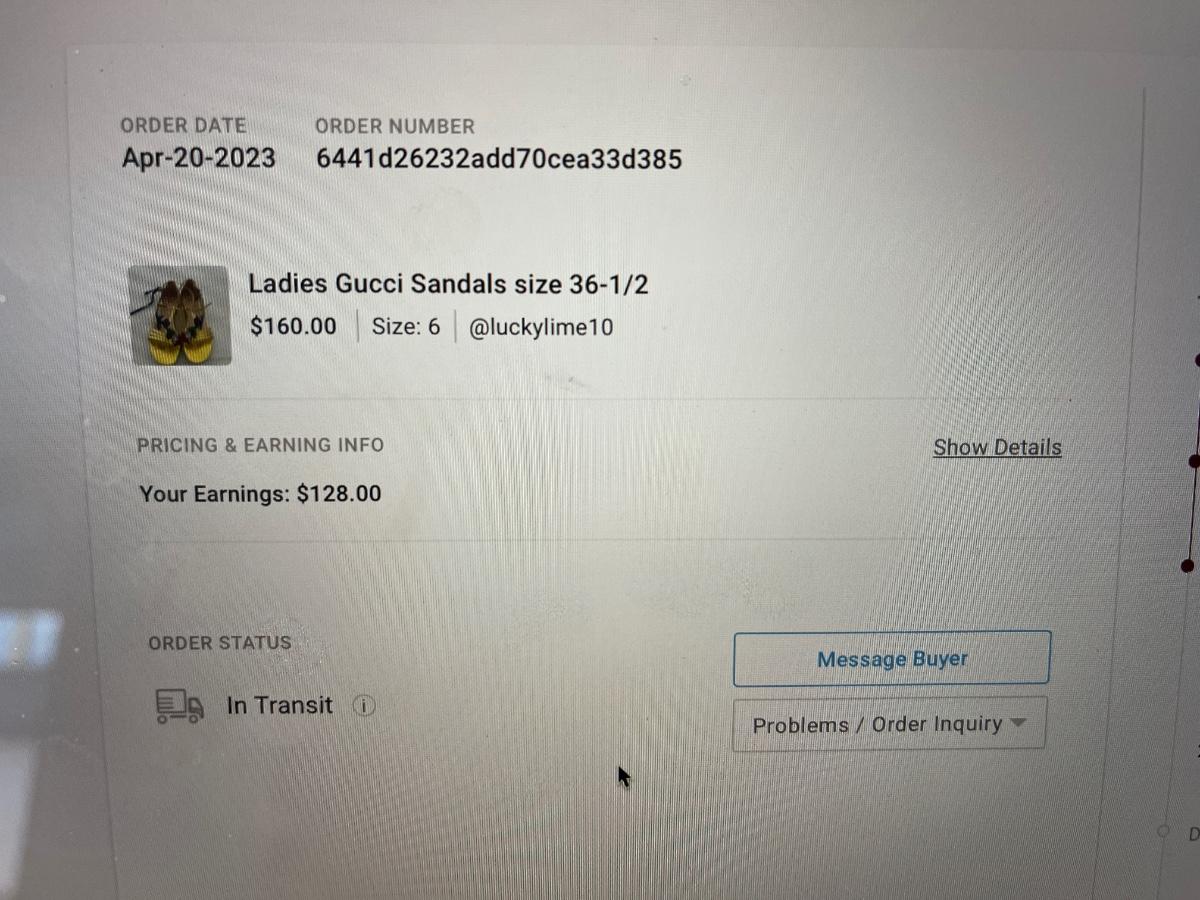Select the order number 6441d26232add70cea33d385

[x=499, y=158]
